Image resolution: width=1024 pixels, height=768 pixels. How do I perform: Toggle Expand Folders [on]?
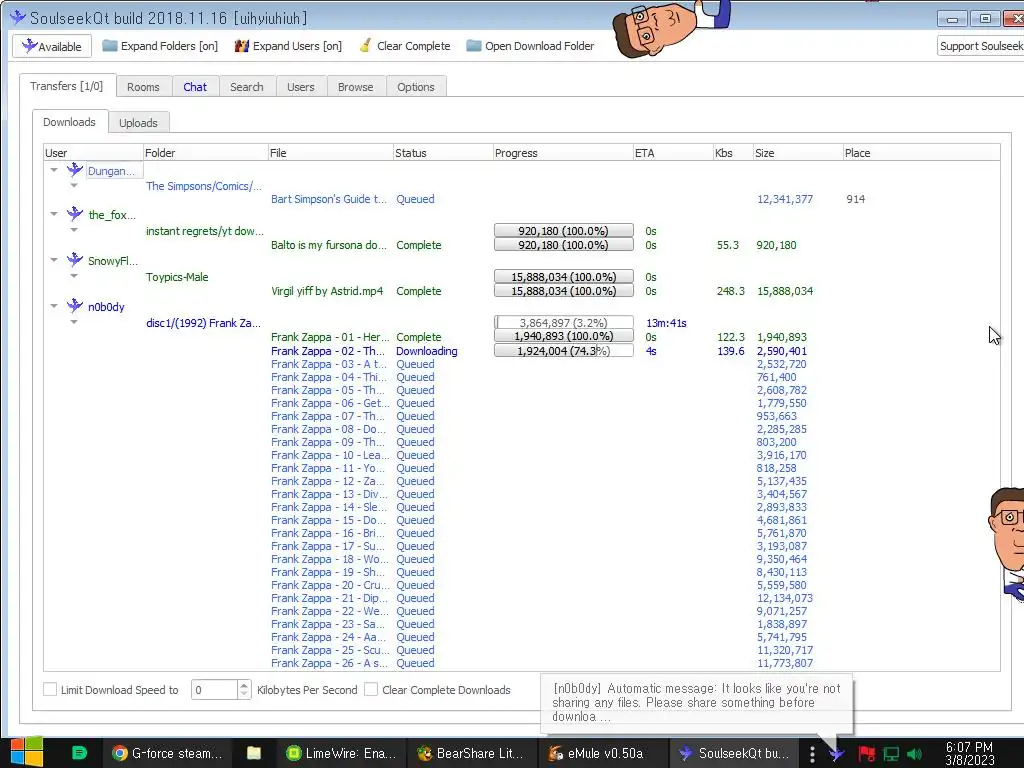coord(160,46)
